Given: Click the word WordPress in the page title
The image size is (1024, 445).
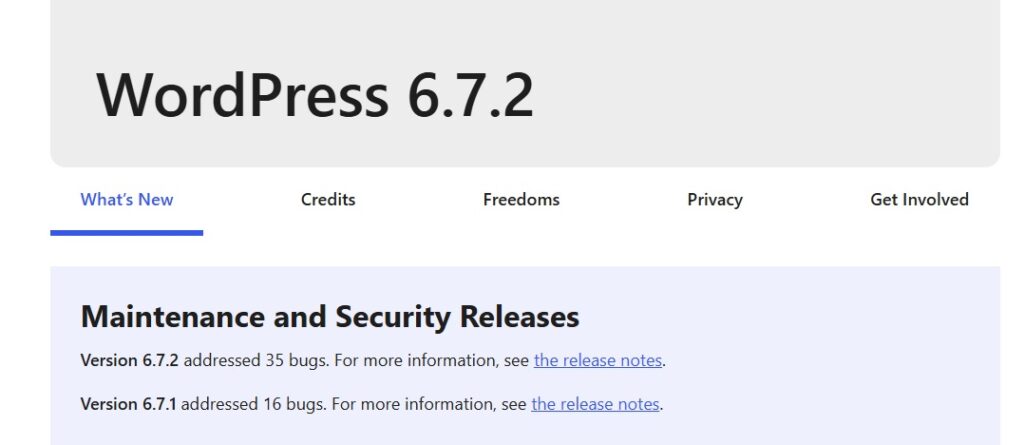Looking at the screenshot, I should 242,95.
